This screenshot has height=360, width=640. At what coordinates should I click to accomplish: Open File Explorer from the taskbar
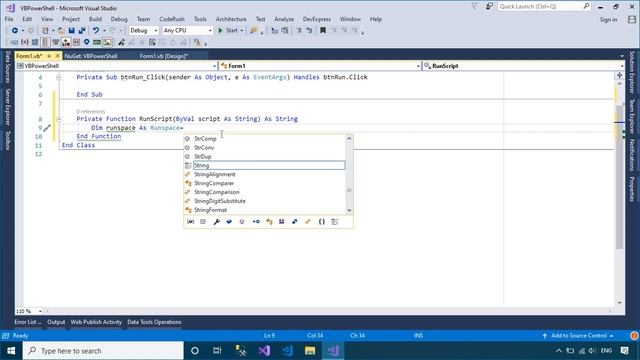(310, 351)
